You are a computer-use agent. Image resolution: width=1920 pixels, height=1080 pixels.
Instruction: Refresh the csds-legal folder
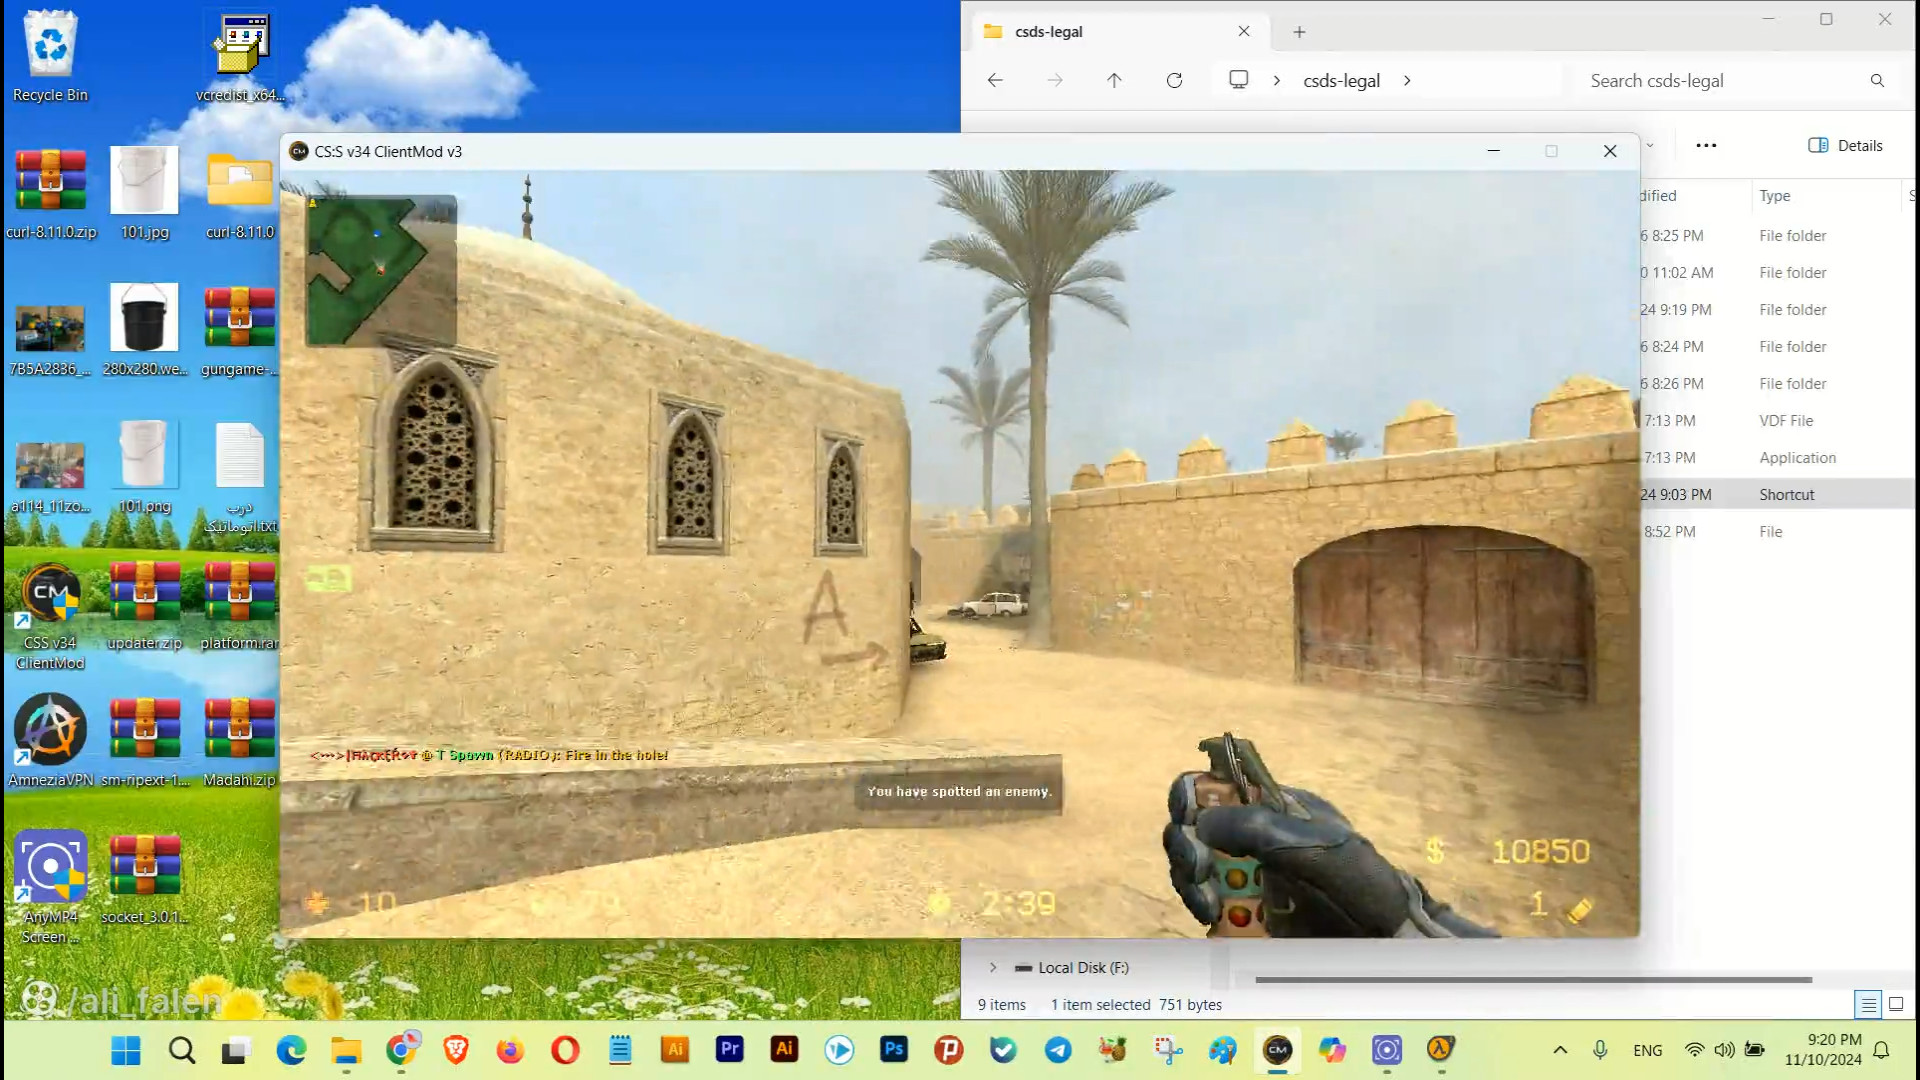coord(1174,81)
